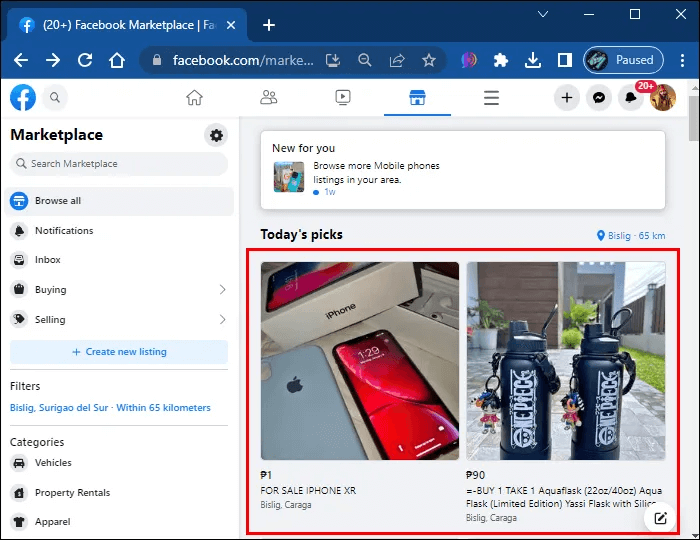Screen dimensions: 700x540
Task: Select the Facebook Marketplace browser tab
Action: (127, 25)
